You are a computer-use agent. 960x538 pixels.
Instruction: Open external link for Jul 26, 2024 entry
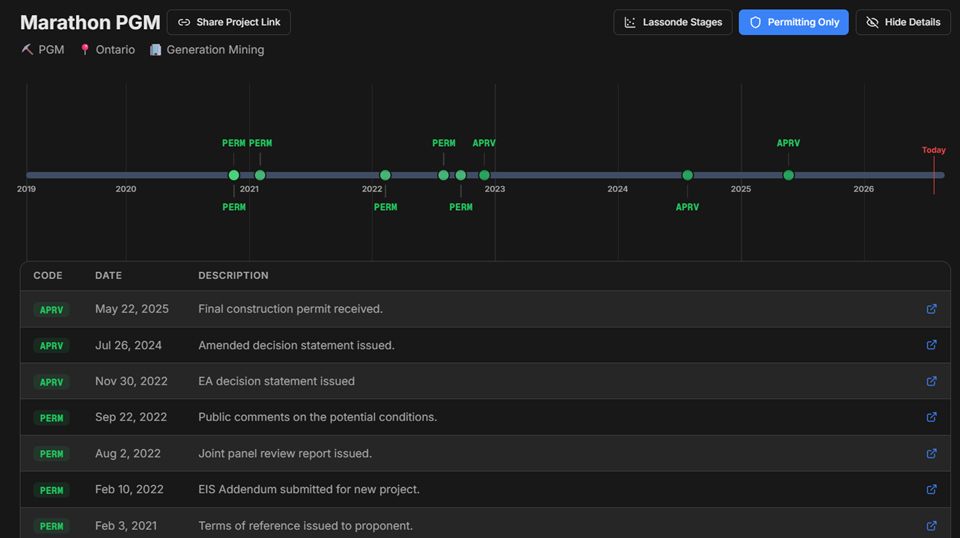tap(931, 345)
